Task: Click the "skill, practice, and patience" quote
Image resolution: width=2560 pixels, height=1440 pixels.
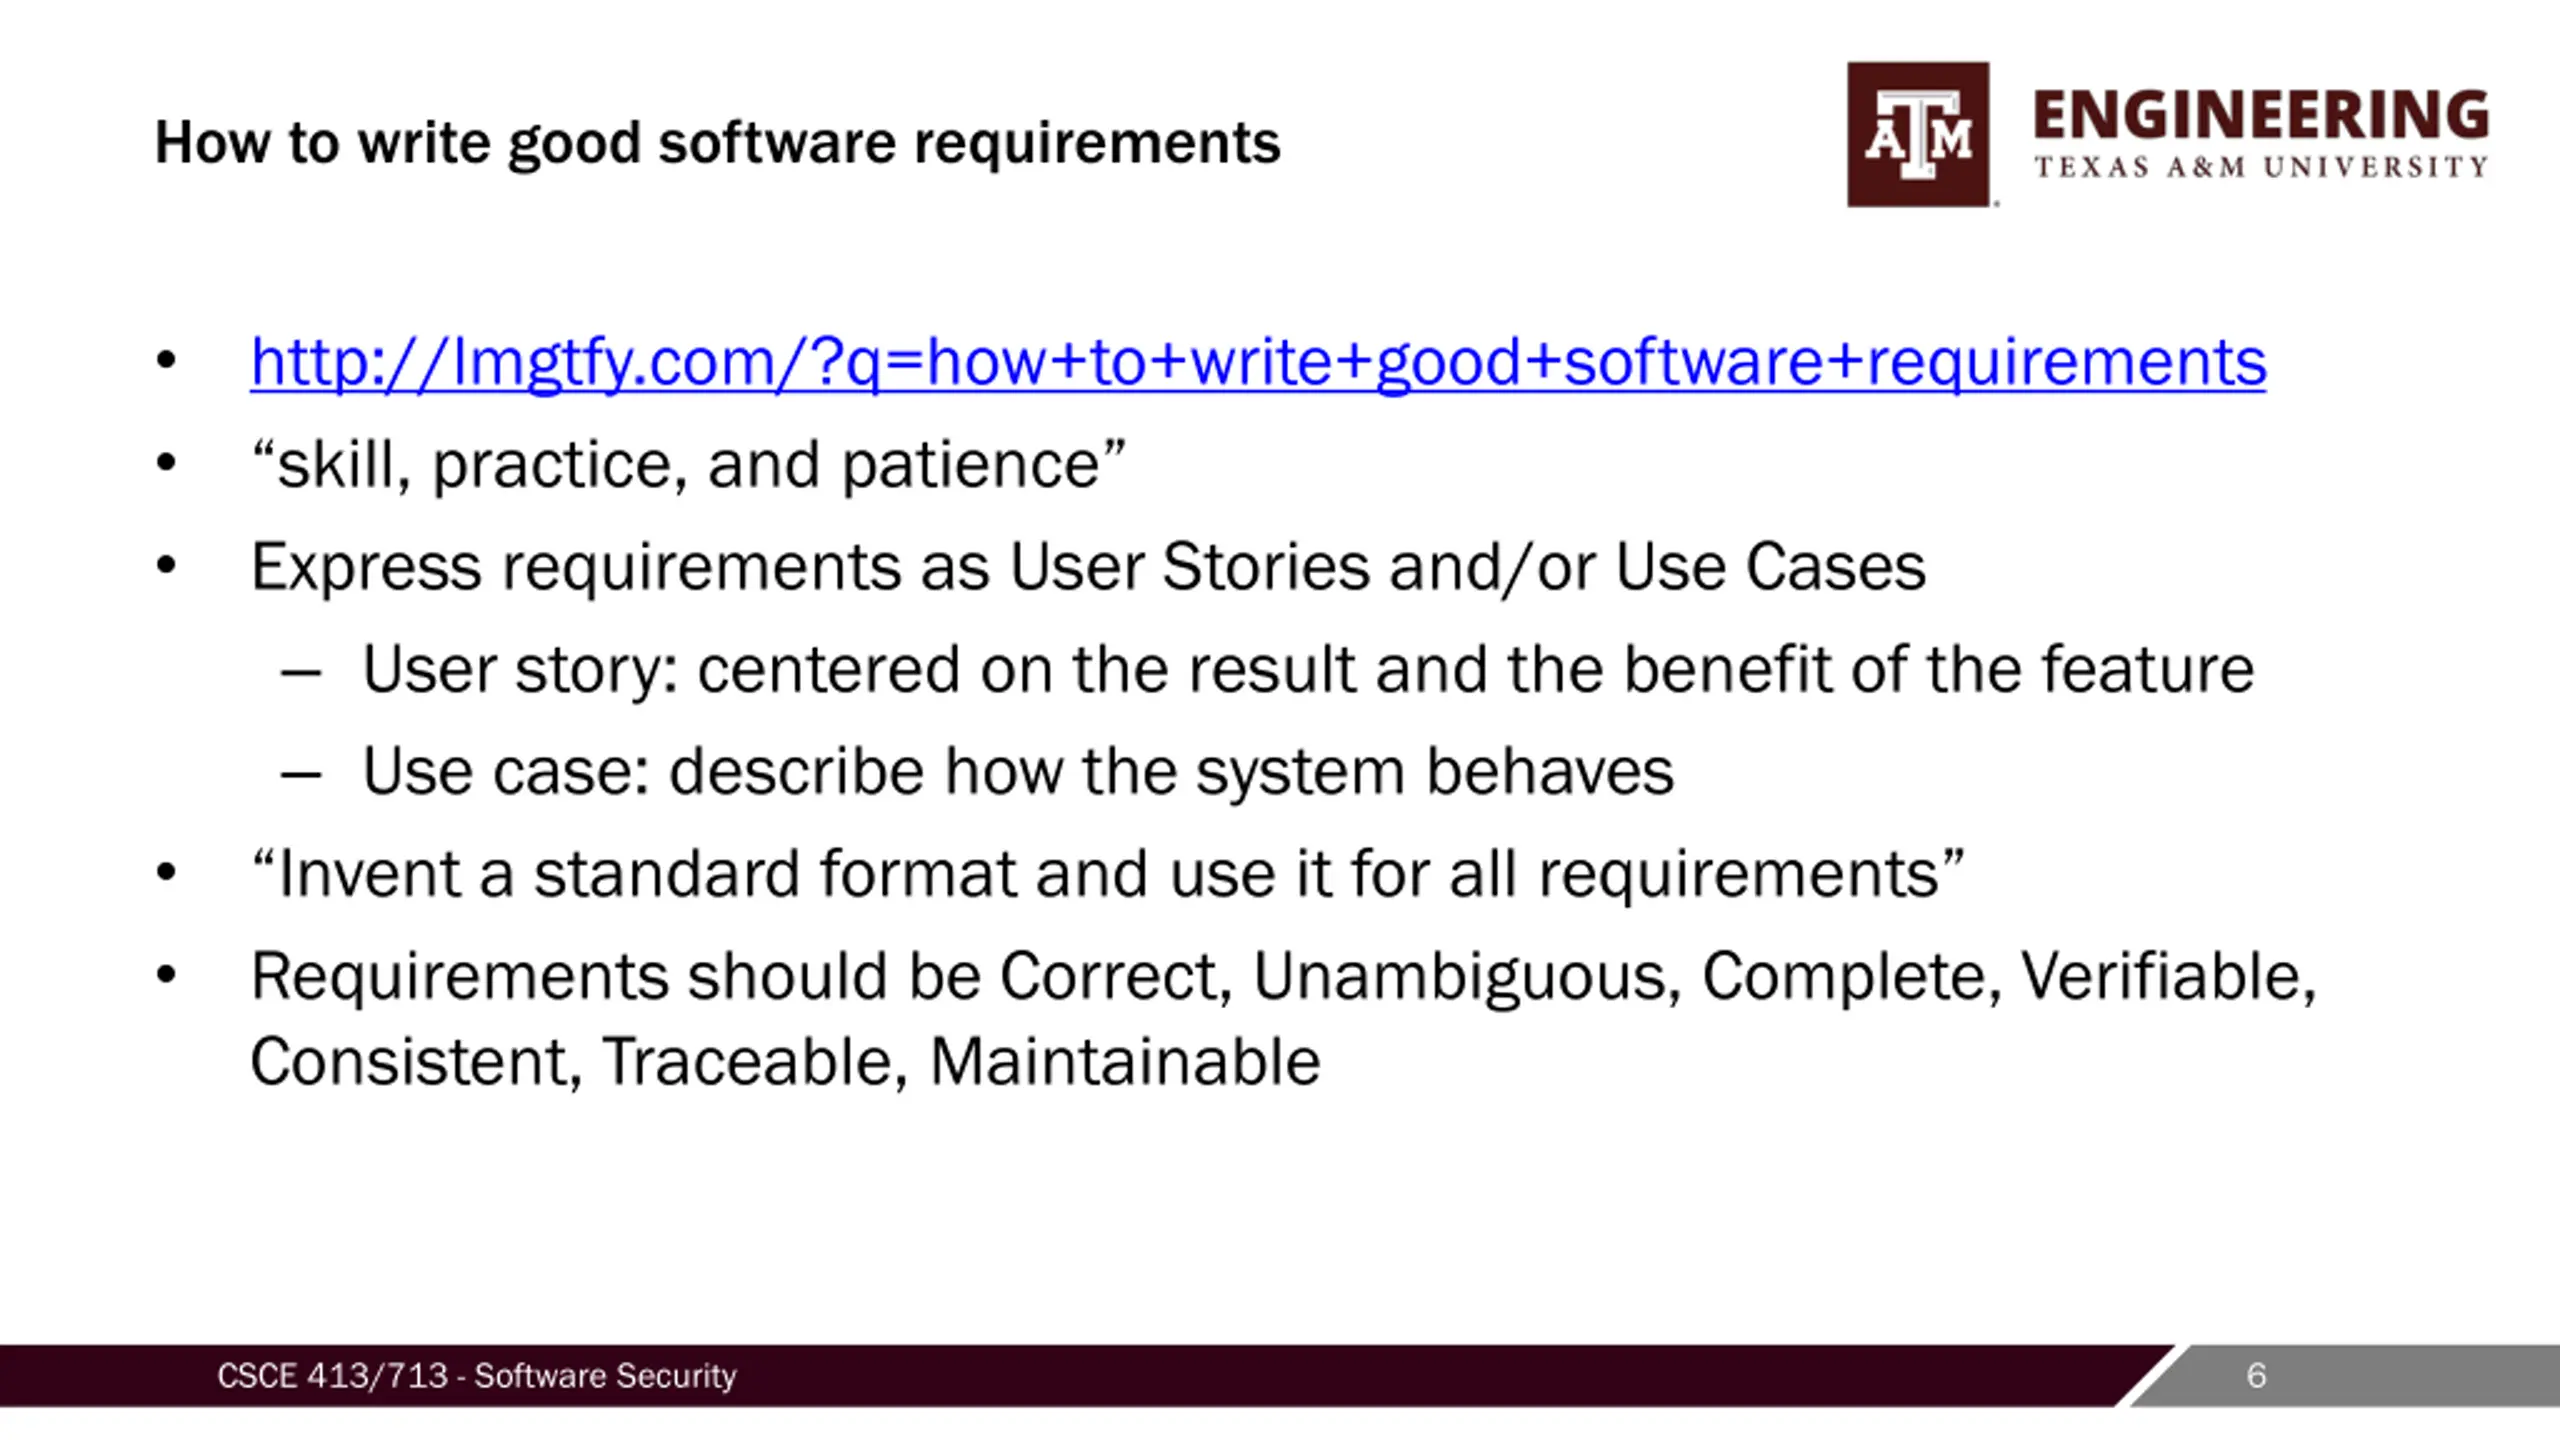Action: click(x=689, y=466)
